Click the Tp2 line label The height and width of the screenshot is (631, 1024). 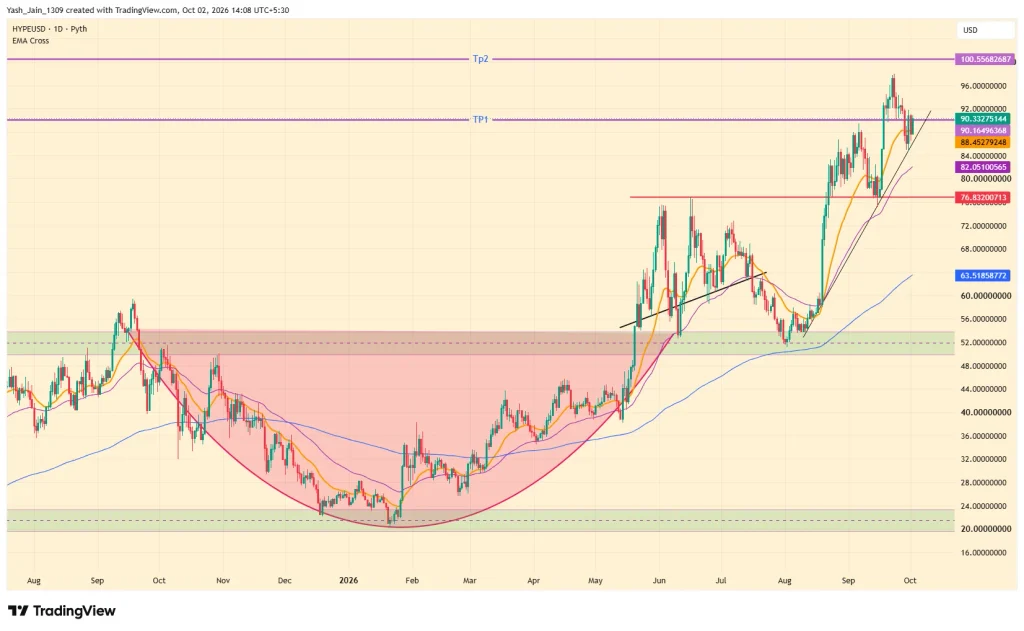(x=480, y=59)
